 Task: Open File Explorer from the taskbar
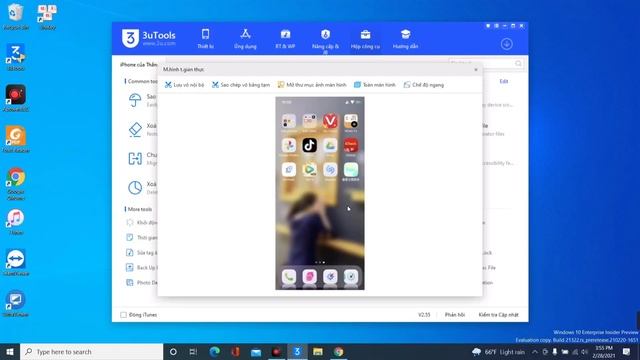(x=318, y=352)
